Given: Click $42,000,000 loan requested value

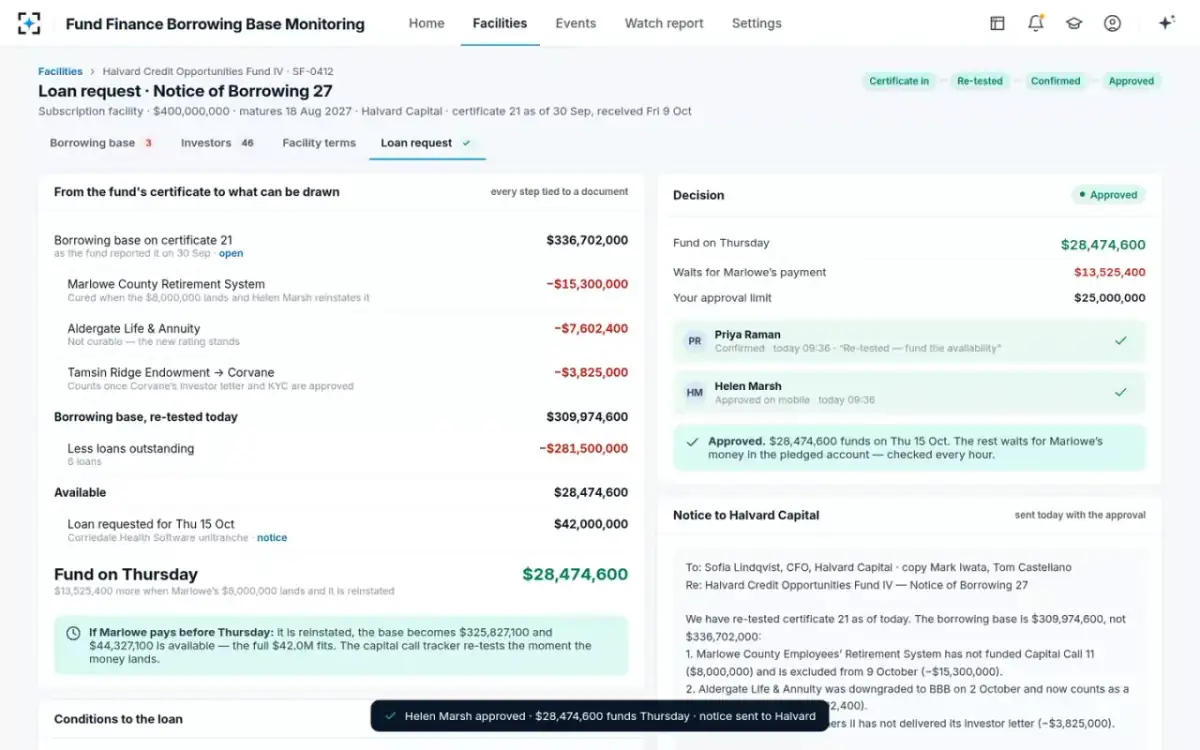Looking at the screenshot, I should point(591,524).
